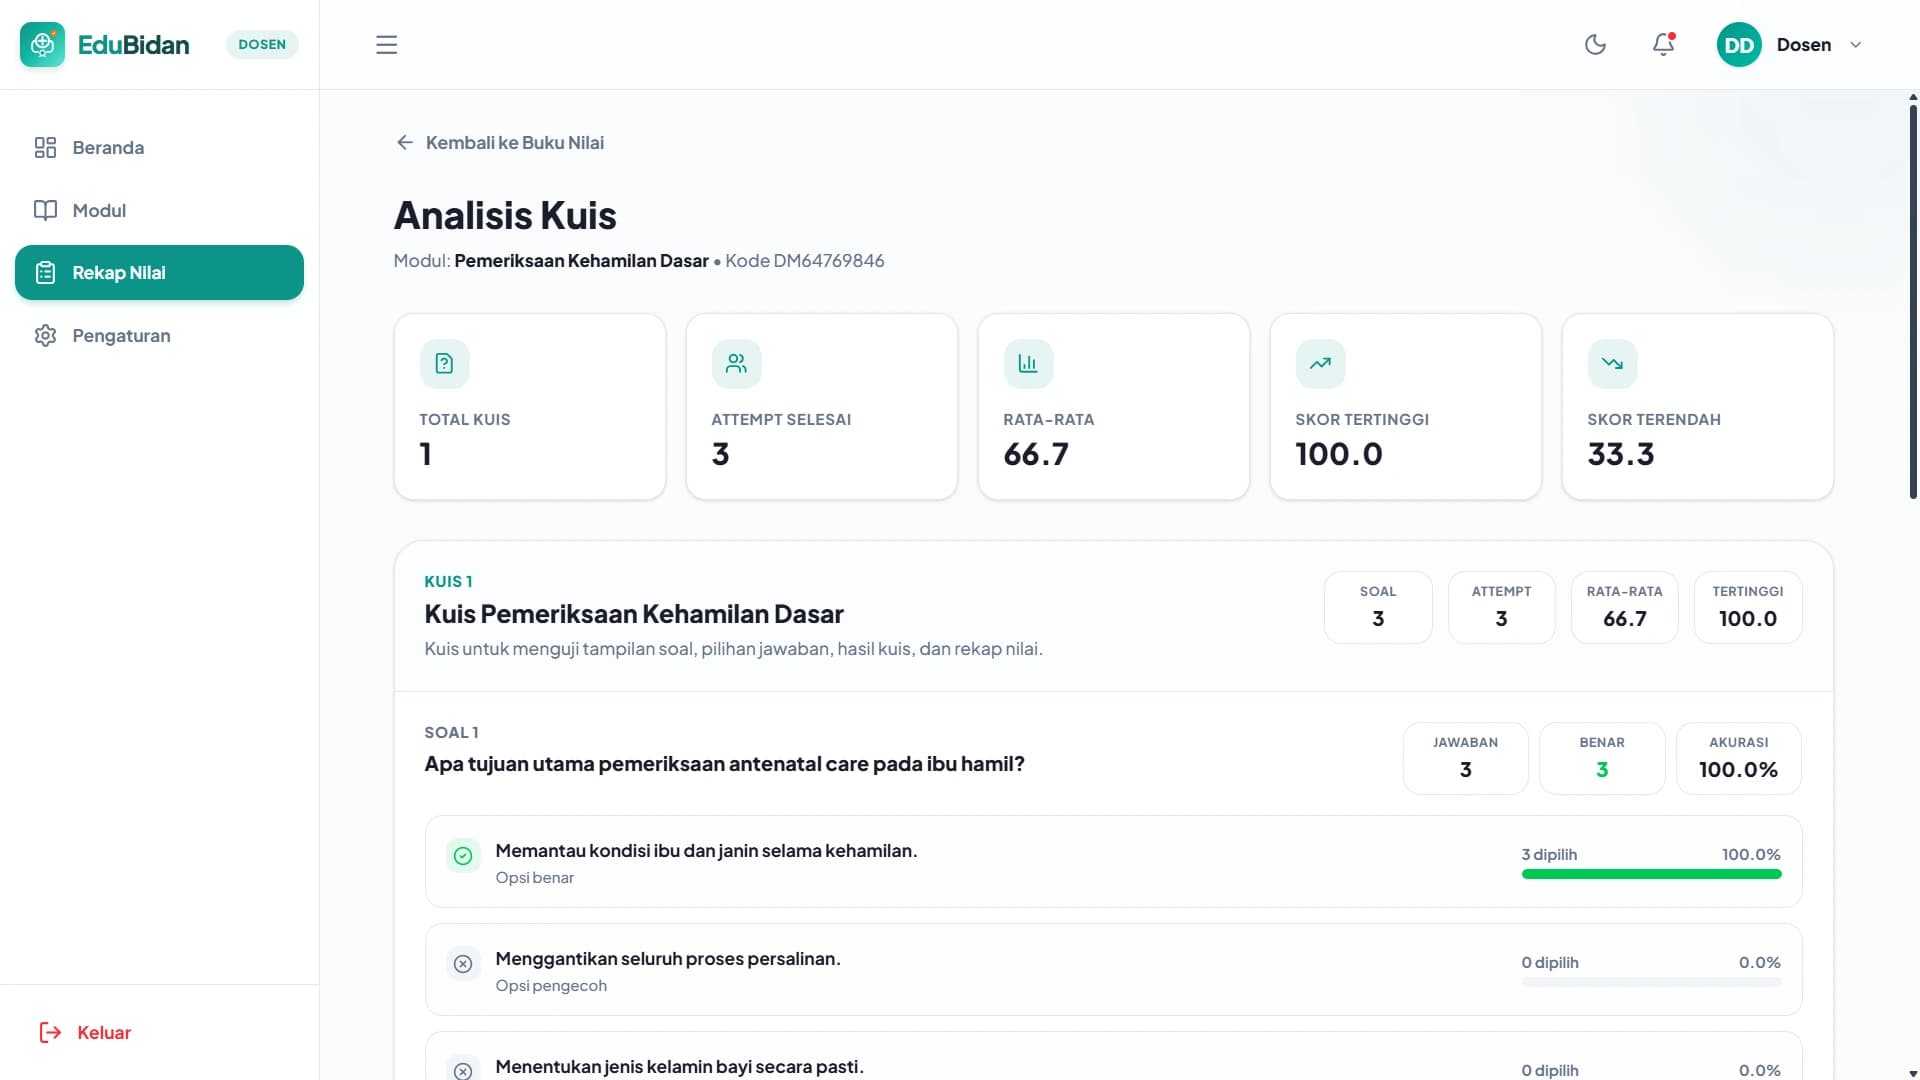1920x1080 pixels.
Task: Toggle the sidebar hamburger menu
Action: 386,45
